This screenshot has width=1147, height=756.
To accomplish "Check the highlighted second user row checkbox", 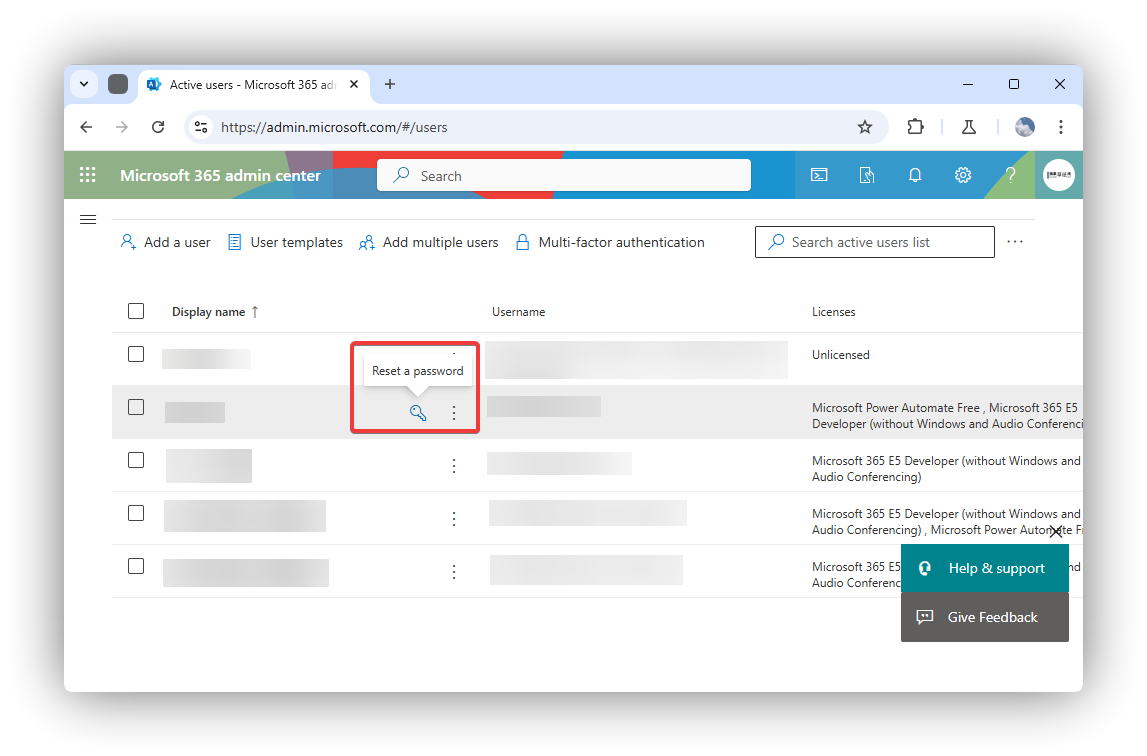I will (136, 407).
